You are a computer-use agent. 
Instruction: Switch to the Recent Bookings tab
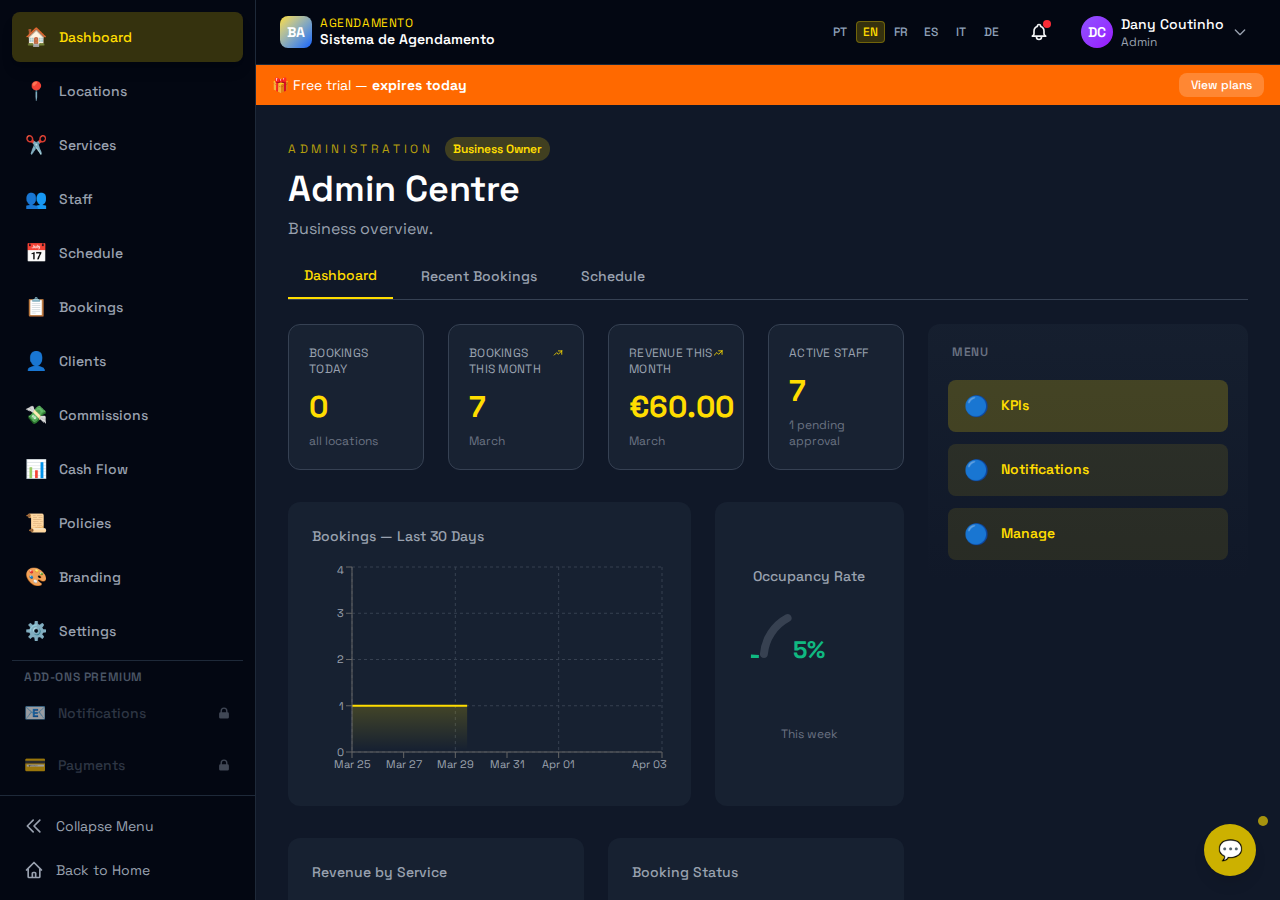click(x=479, y=276)
